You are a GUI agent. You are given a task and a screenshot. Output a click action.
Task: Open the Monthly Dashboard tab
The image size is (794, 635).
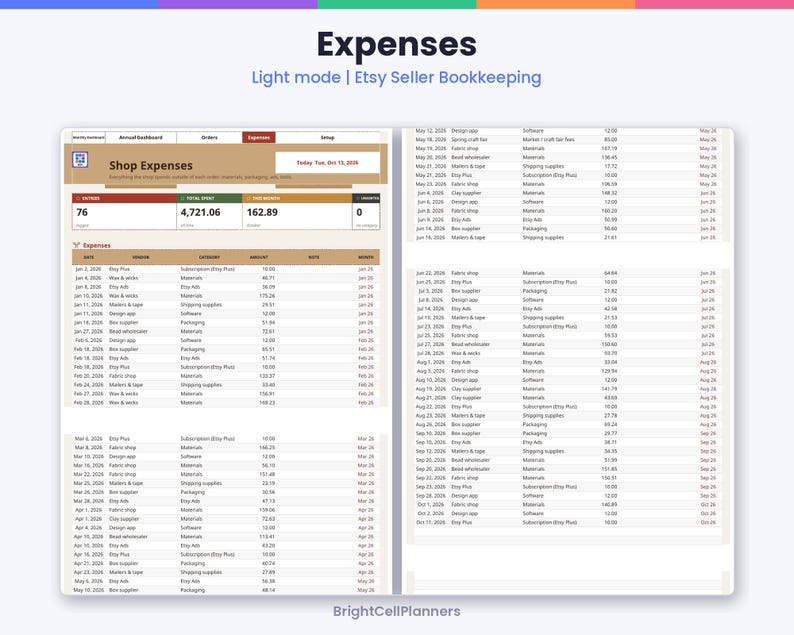tap(89, 137)
